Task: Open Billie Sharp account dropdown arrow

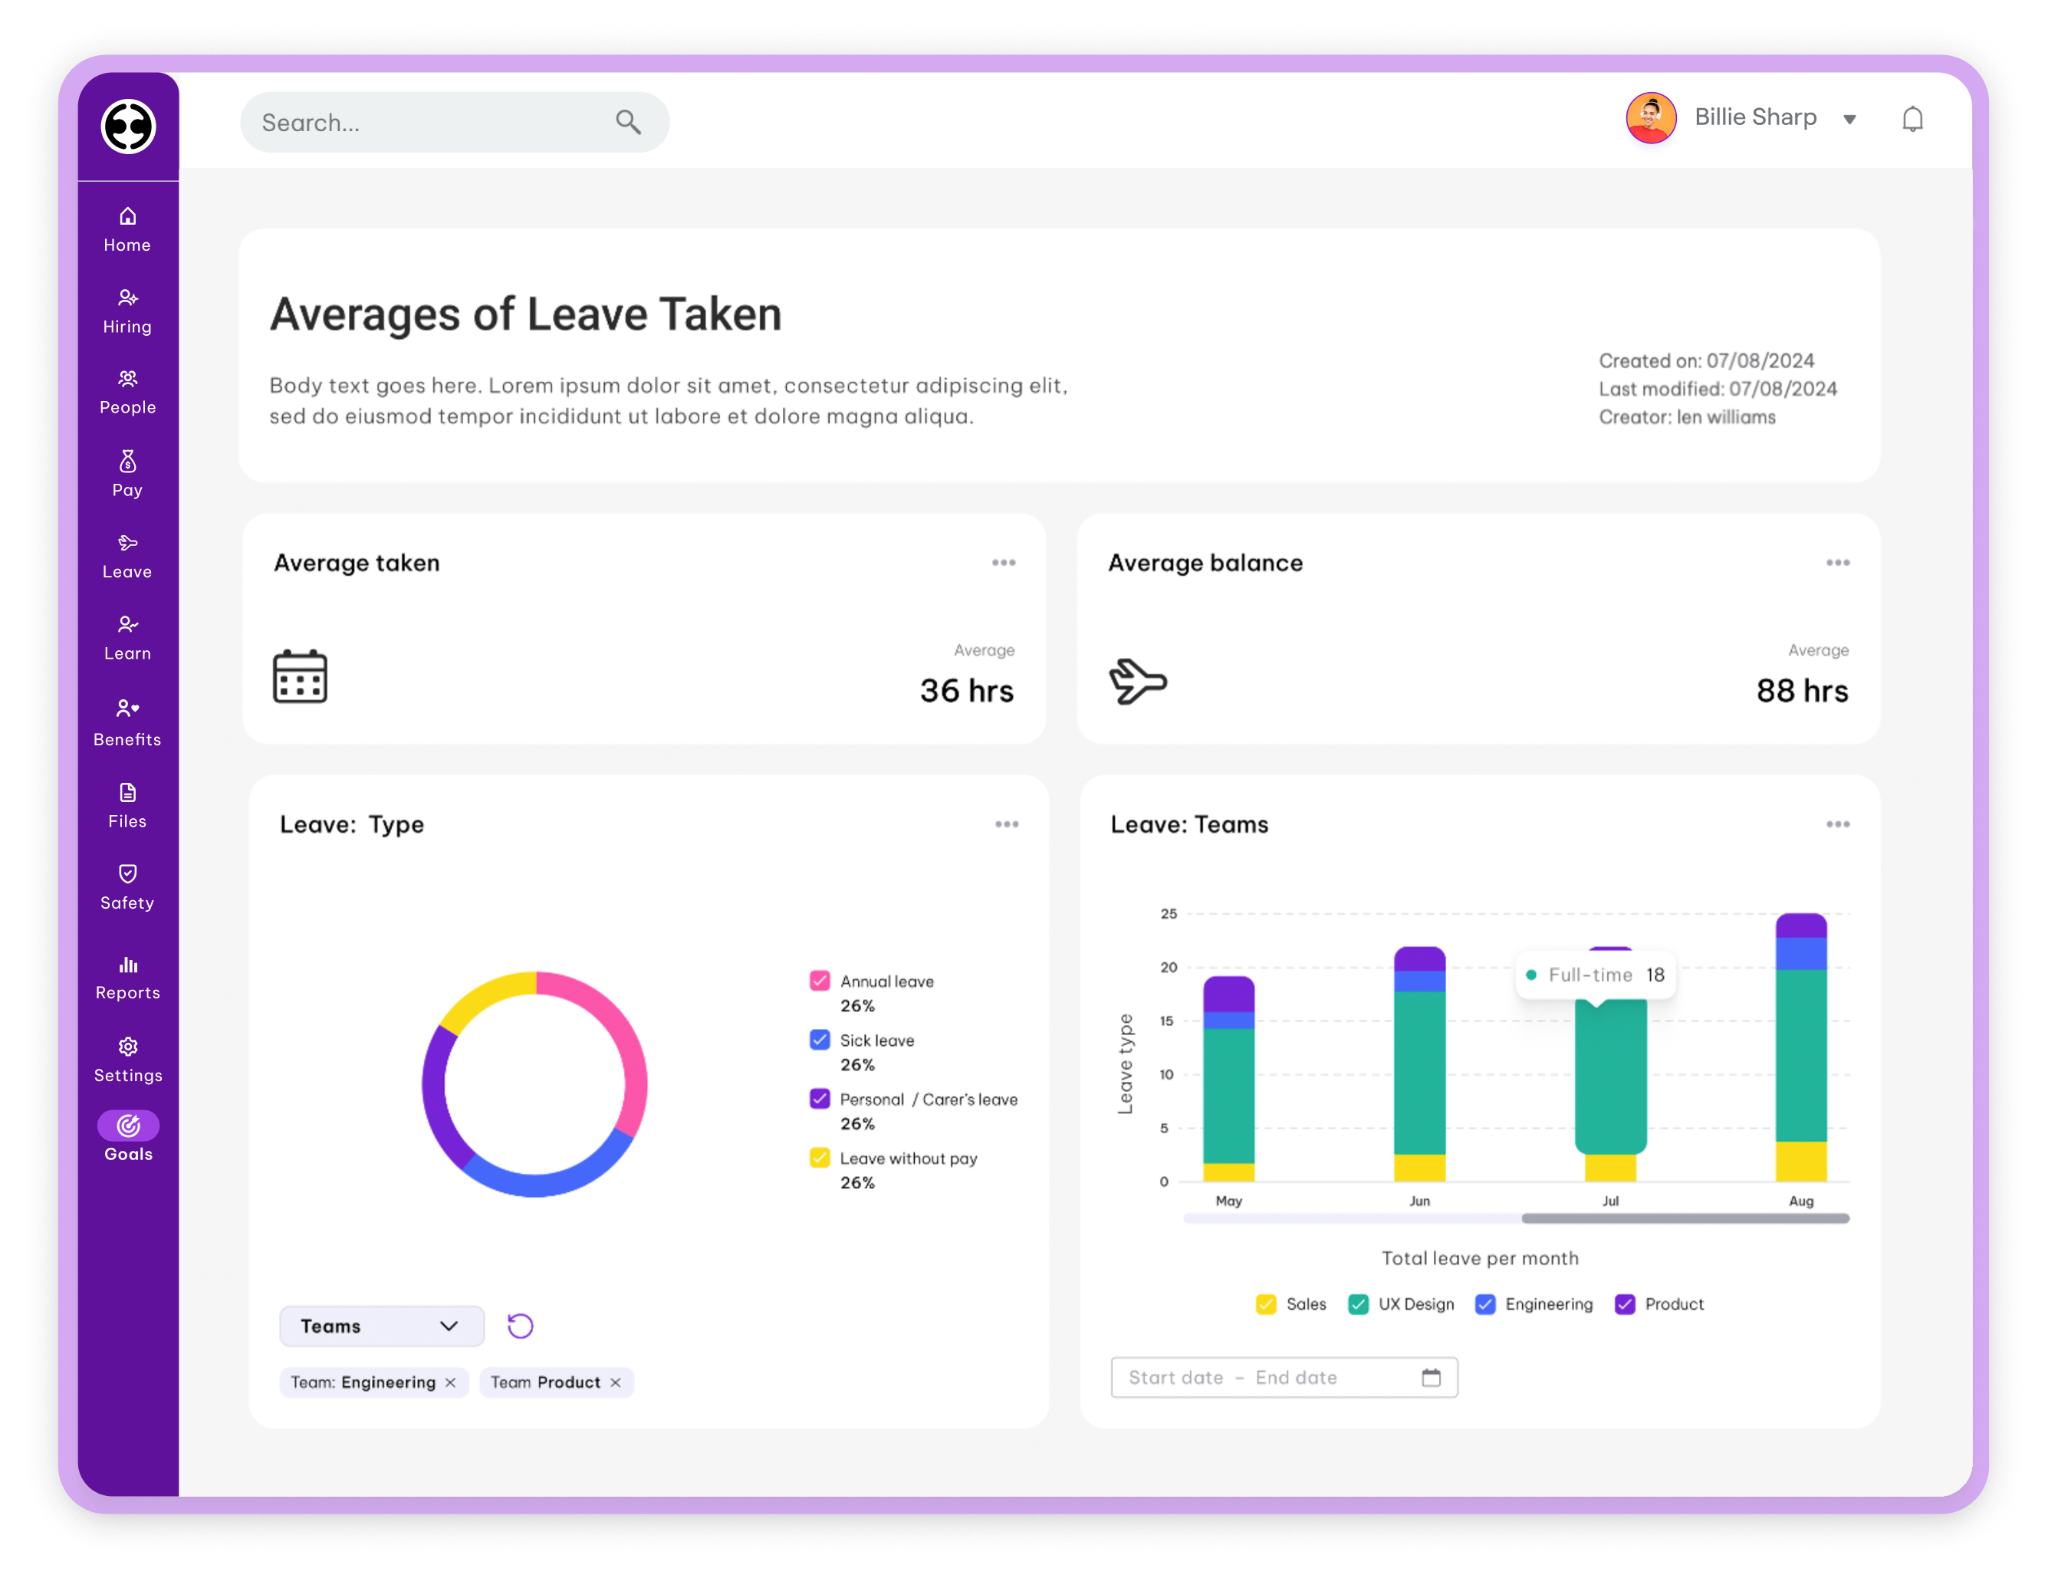Action: point(1850,119)
